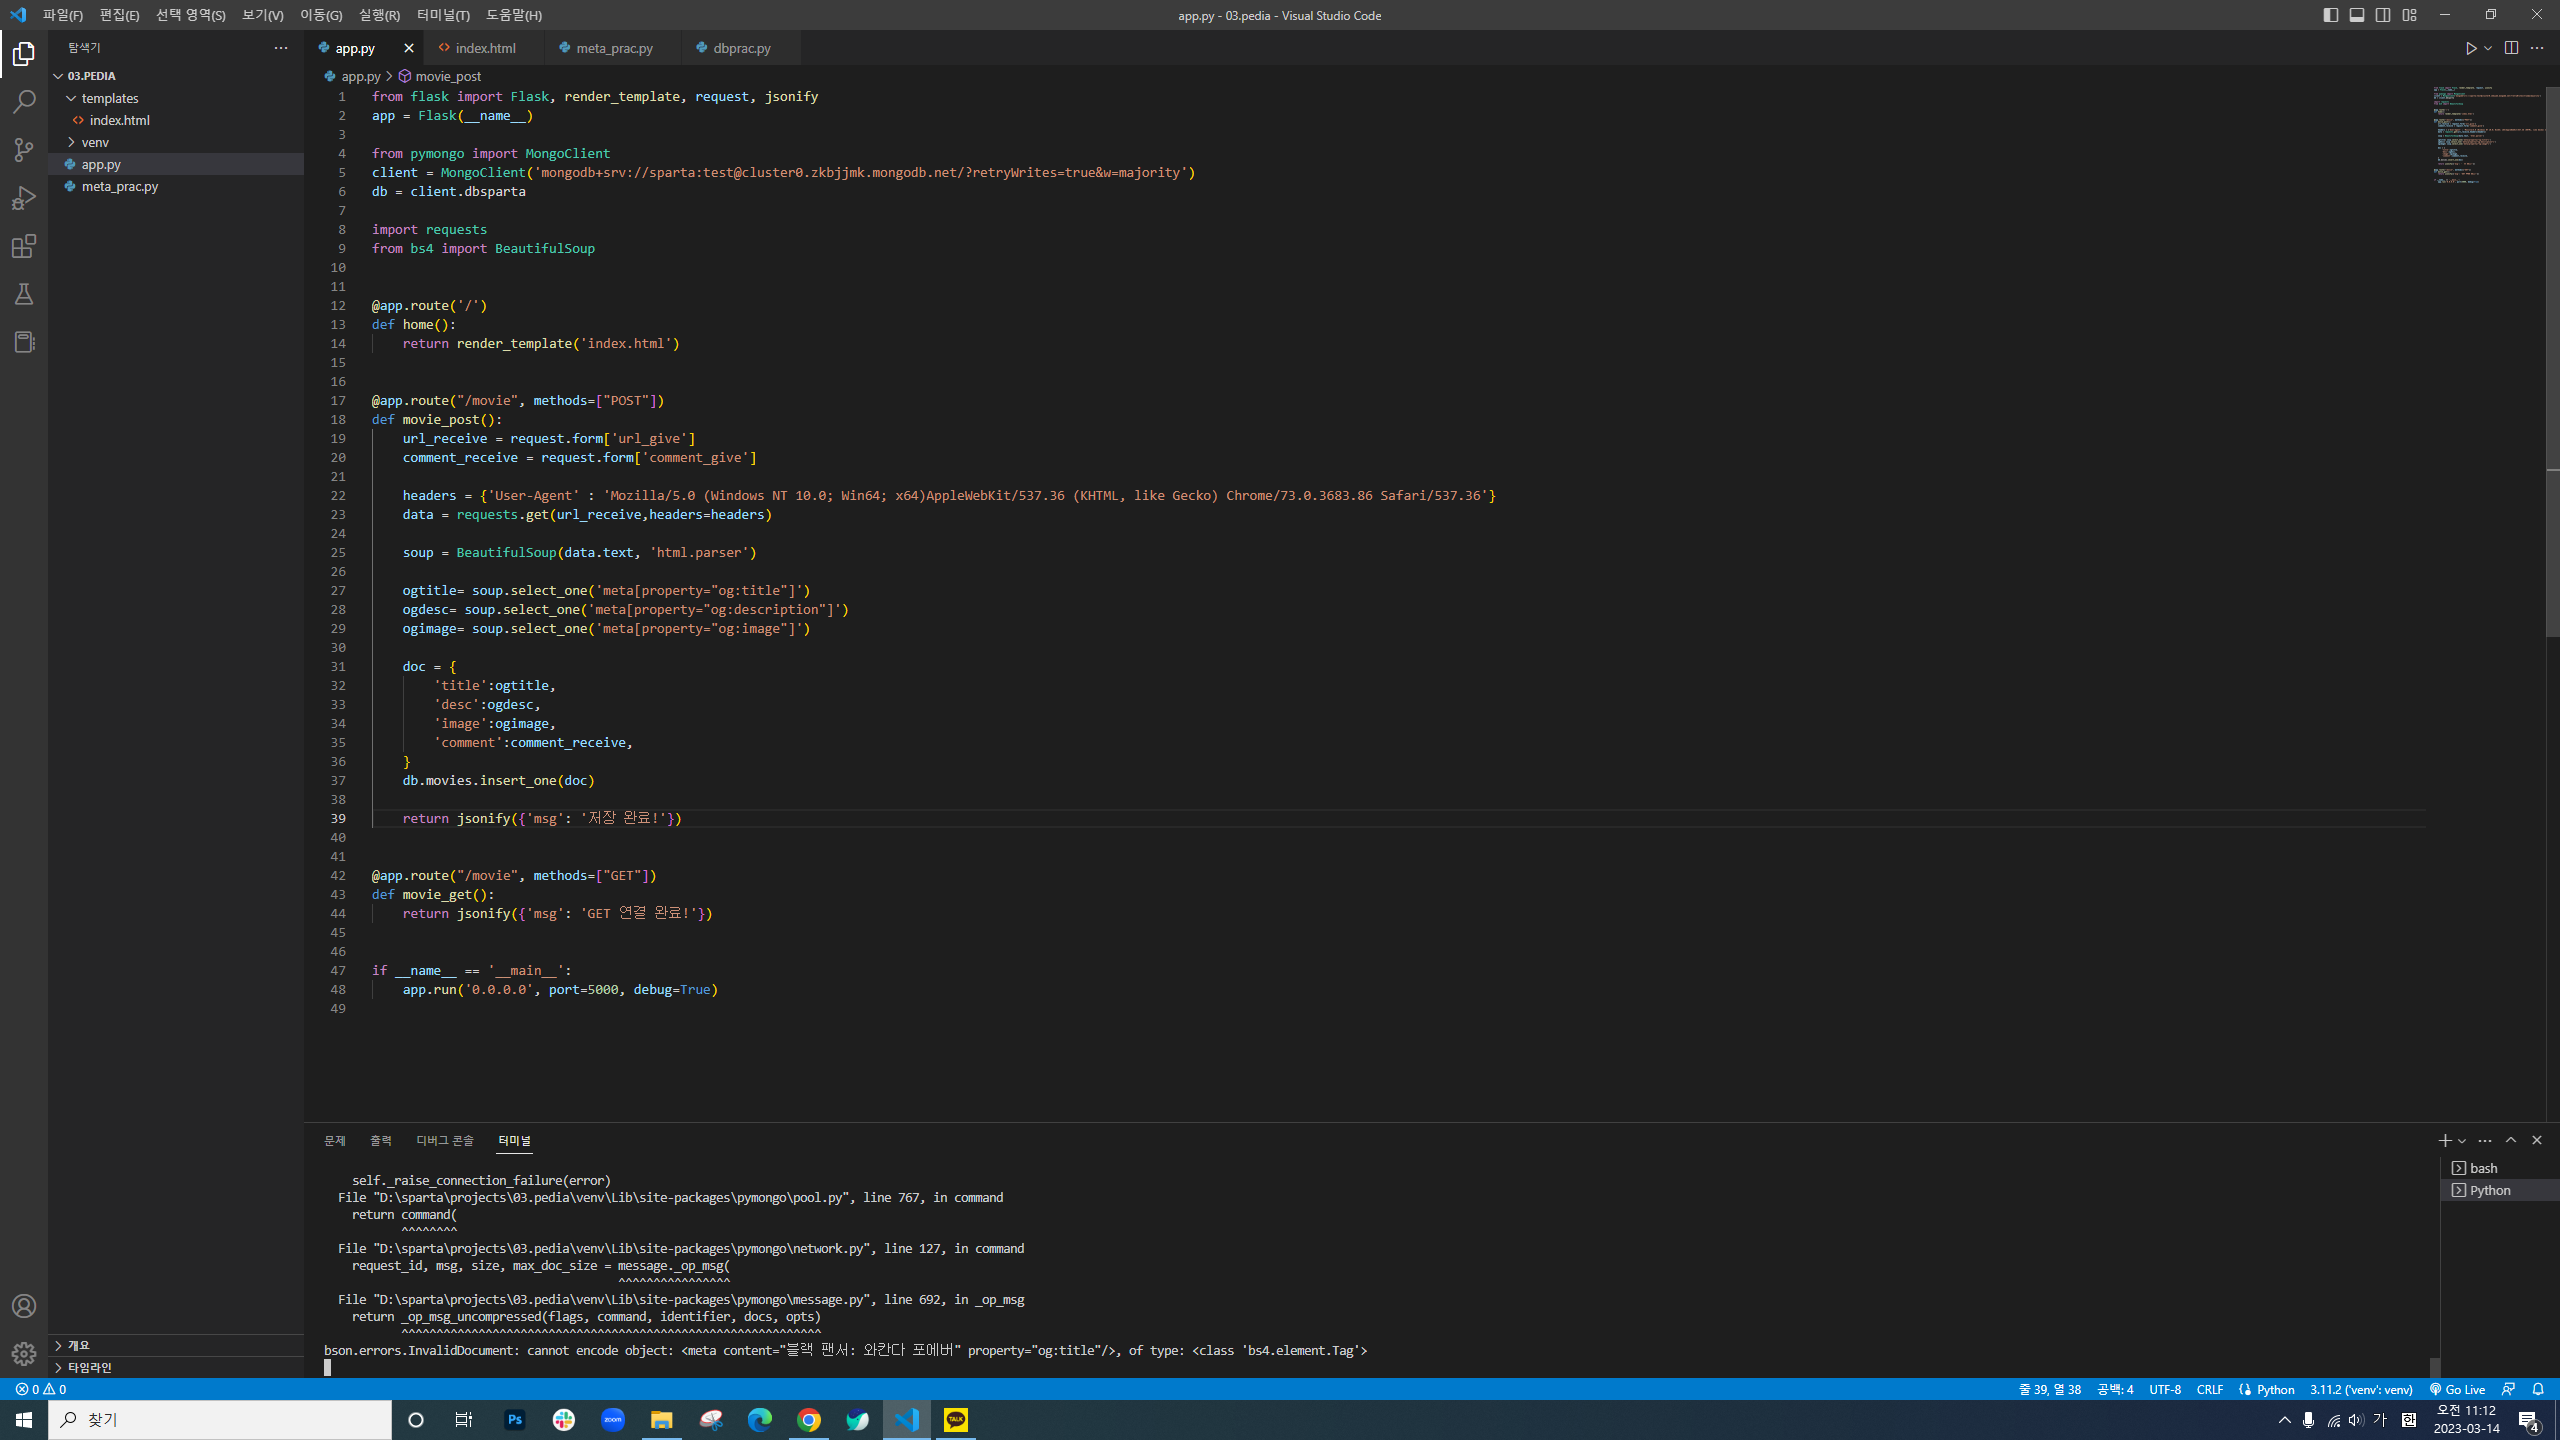Open Customize Layout icon in title bar

tap(2409, 15)
